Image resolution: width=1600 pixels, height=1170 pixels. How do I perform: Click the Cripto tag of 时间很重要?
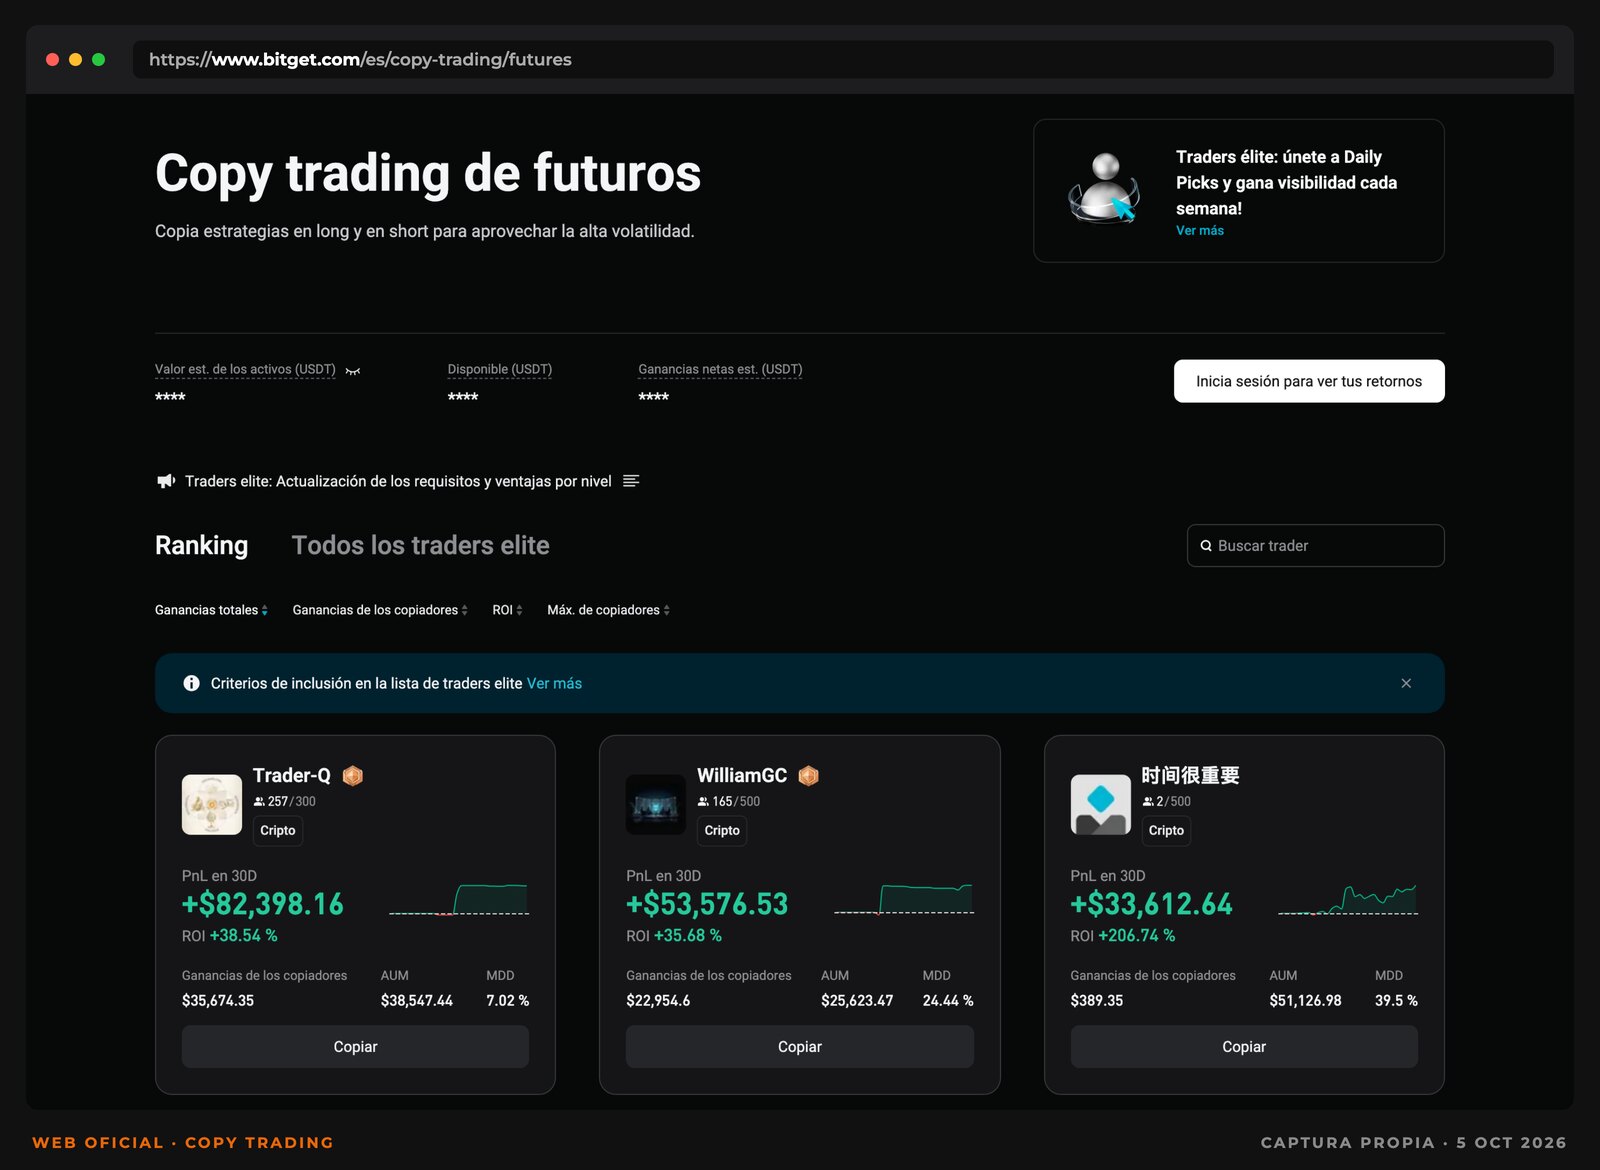[x=1166, y=831]
